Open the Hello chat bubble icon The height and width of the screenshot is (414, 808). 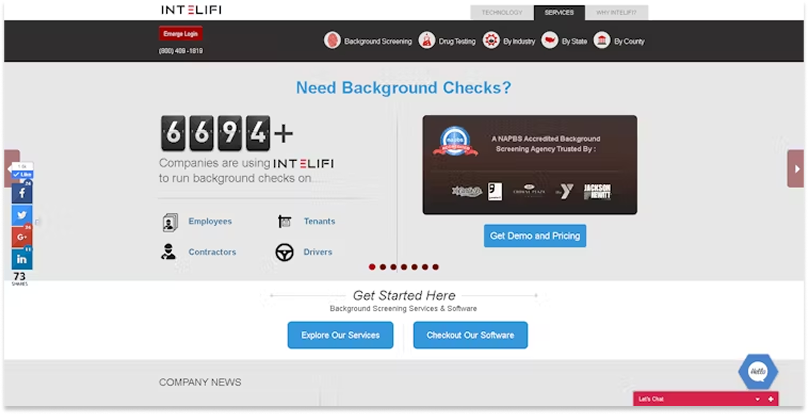(758, 371)
